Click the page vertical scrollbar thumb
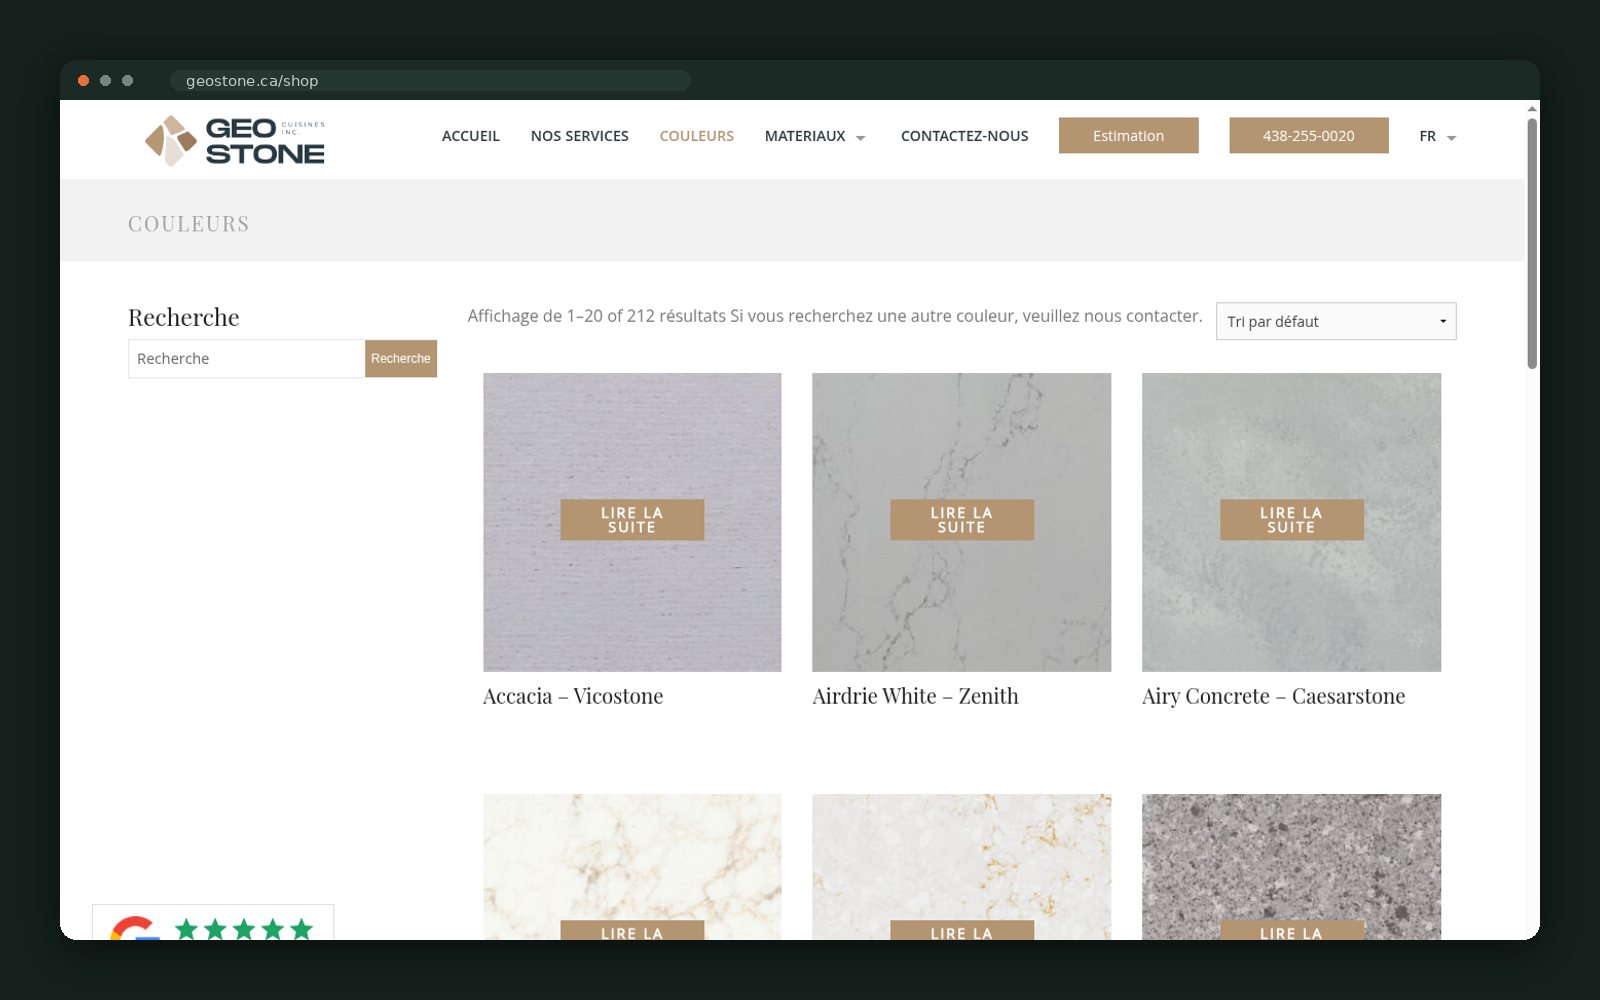The height and width of the screenshot is (1000, 1600). 1532,243
